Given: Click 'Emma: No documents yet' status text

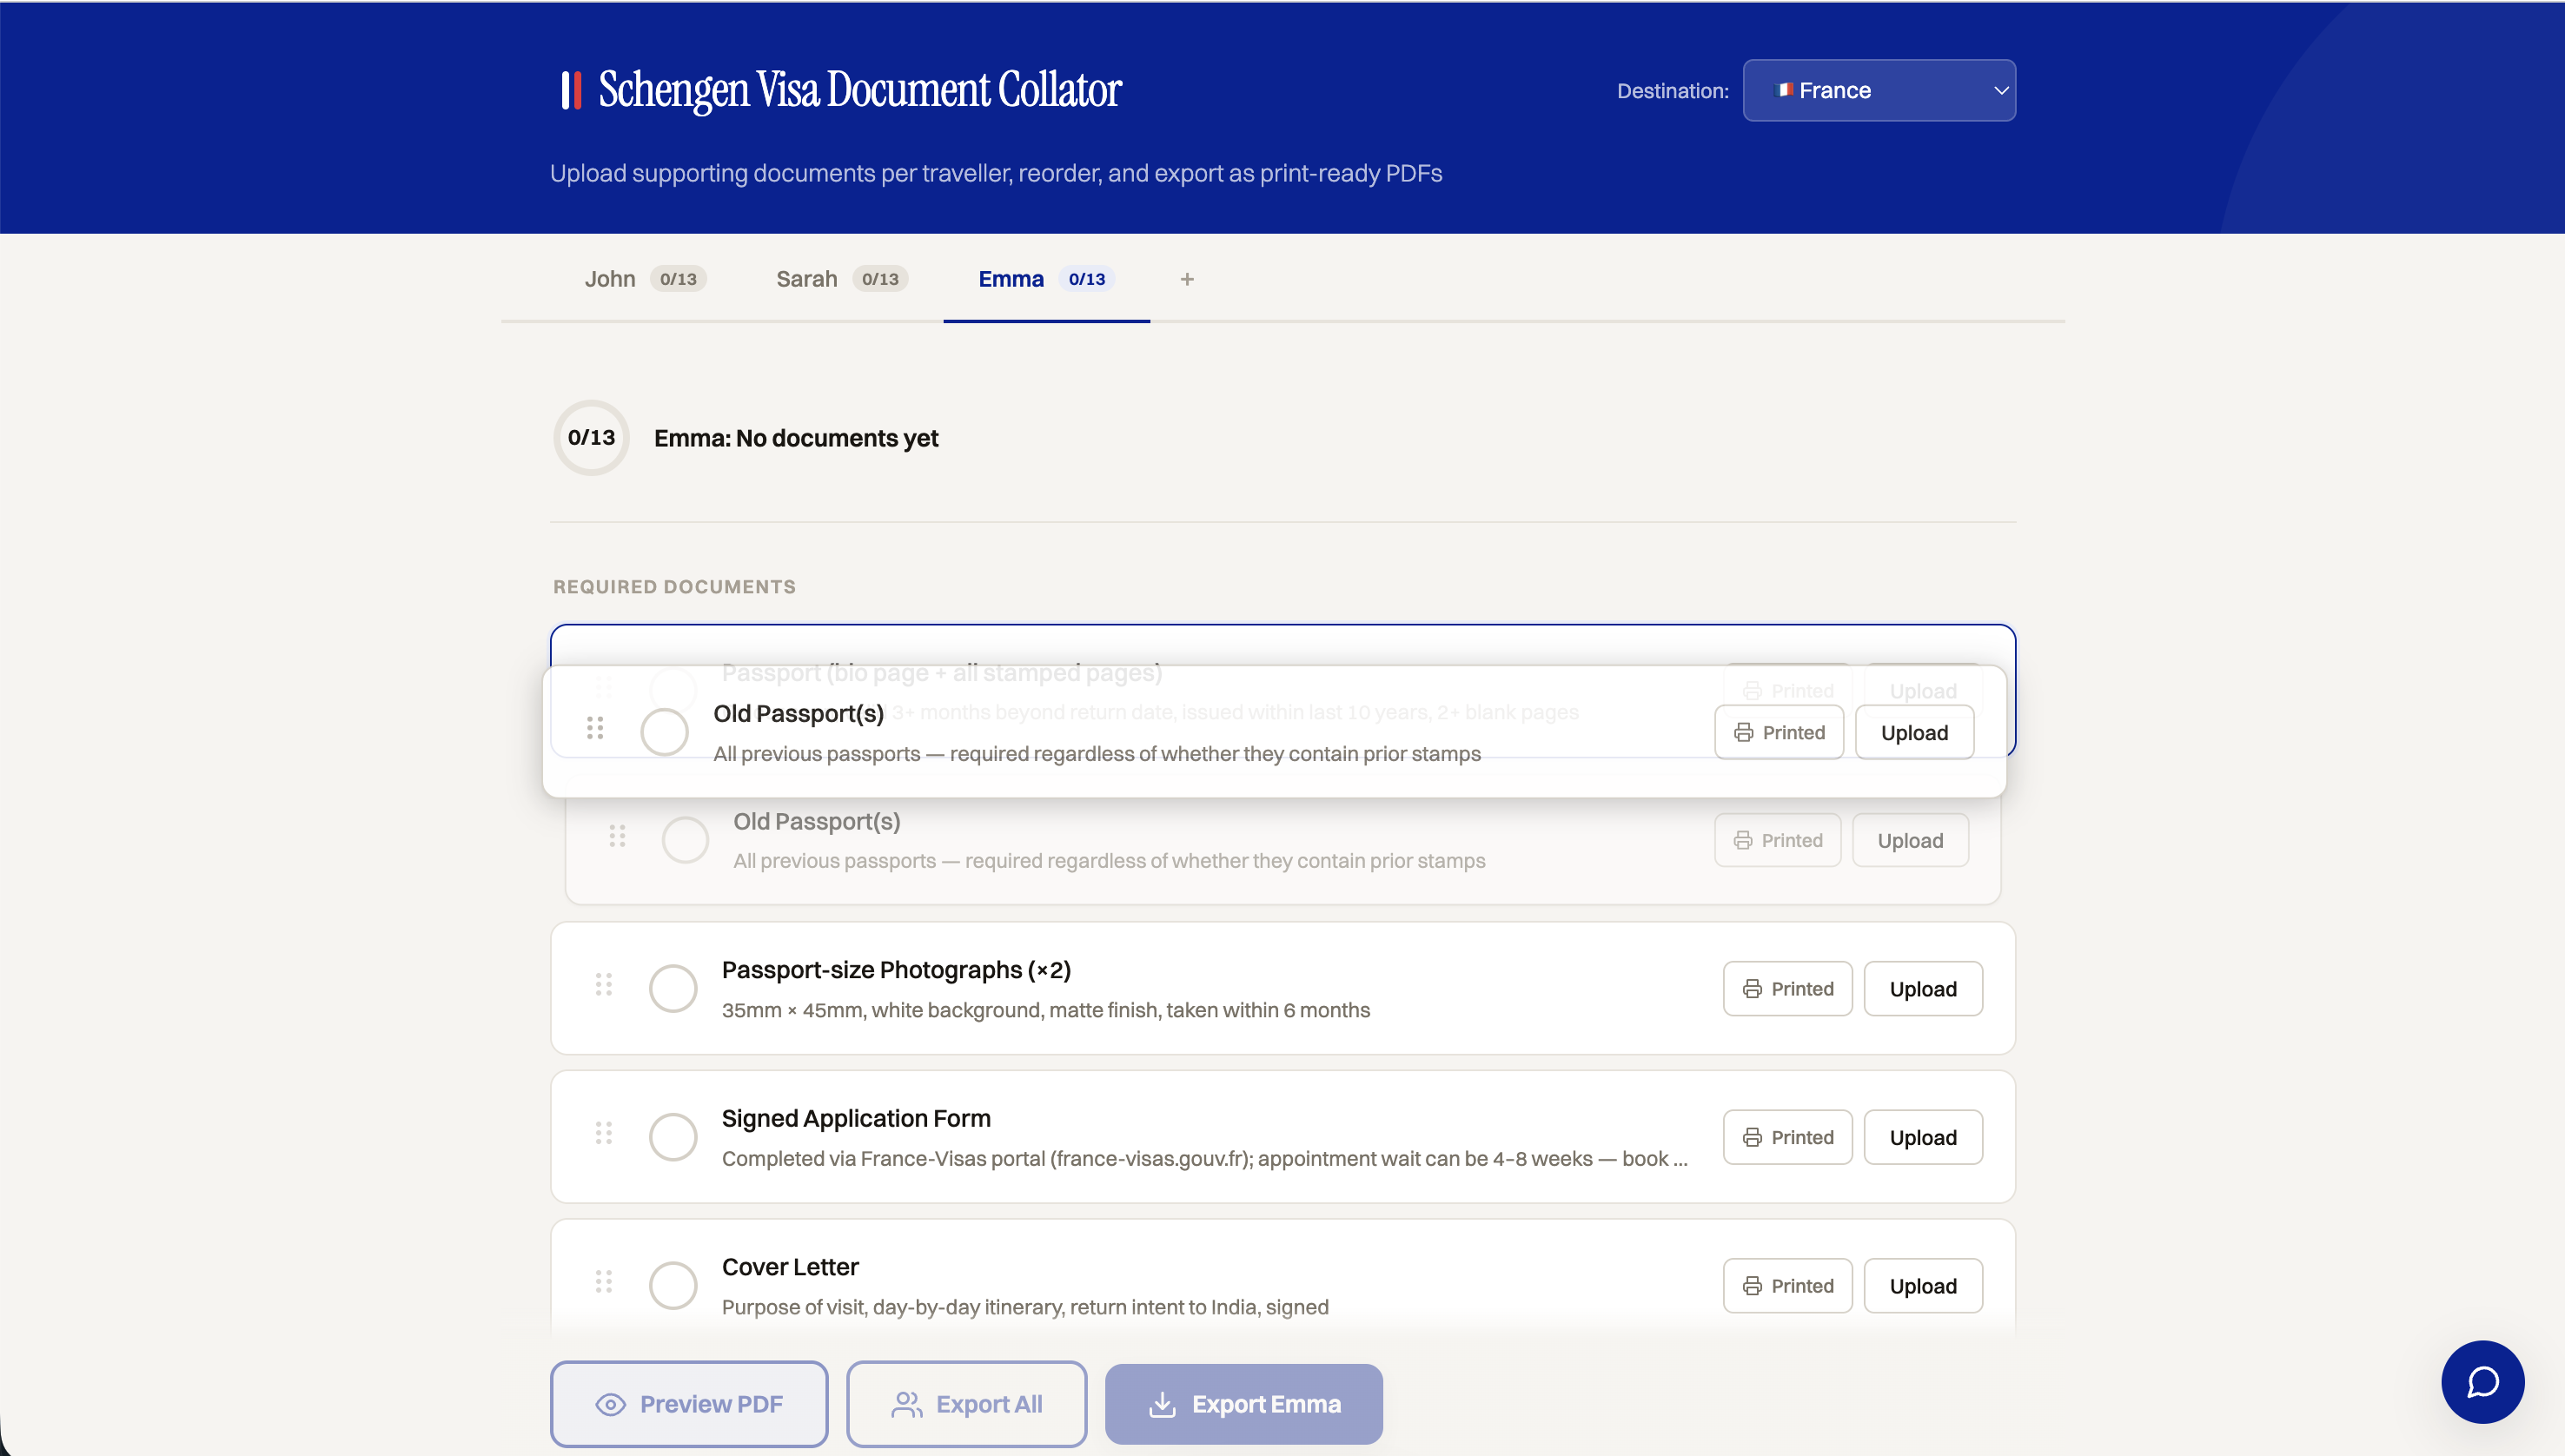Looking at the screenshot, I should pyautogui.click(x=796, y=438).
